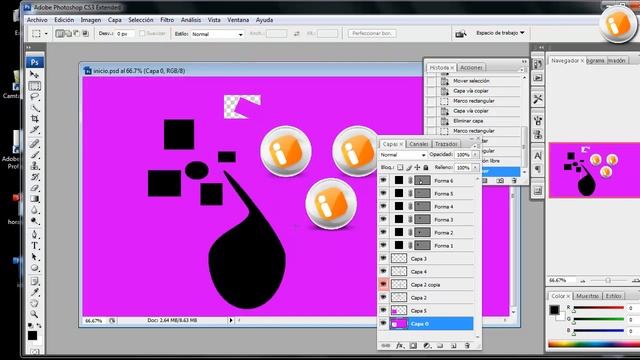
Task: Switch to the Canales tab
Action: [418, 144]
